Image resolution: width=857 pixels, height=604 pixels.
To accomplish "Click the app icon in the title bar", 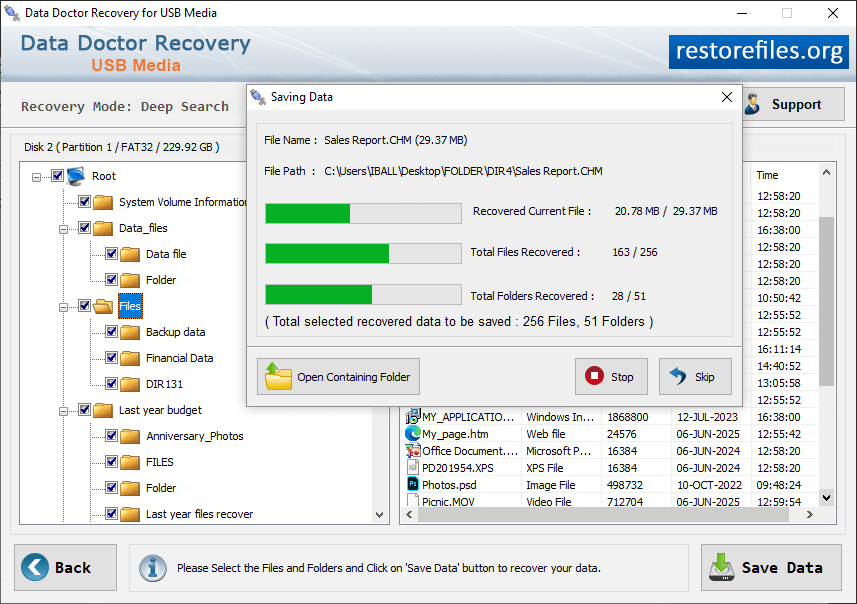I will tap(11, 13).
